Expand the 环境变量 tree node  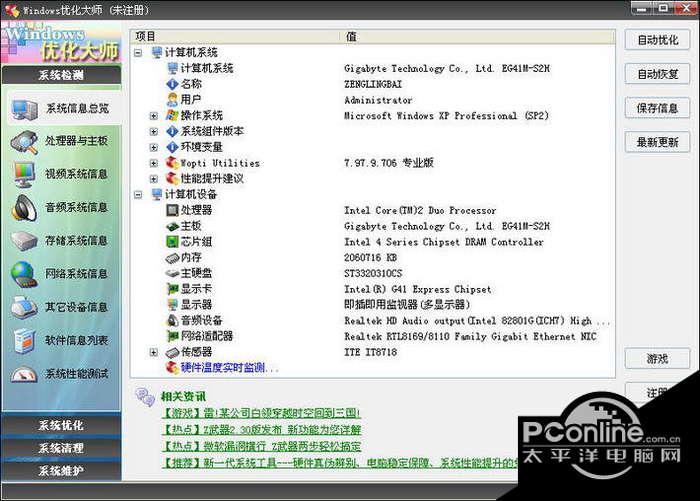(x=154, y=147)
